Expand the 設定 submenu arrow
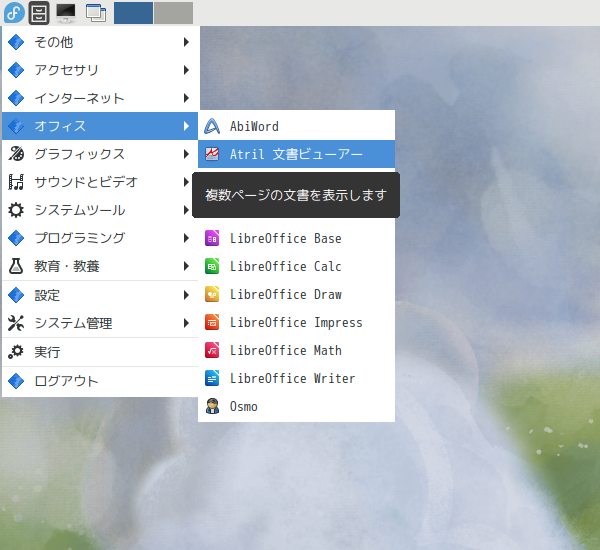Viewport: 600px width, 550px height. (x=186, y=295)
